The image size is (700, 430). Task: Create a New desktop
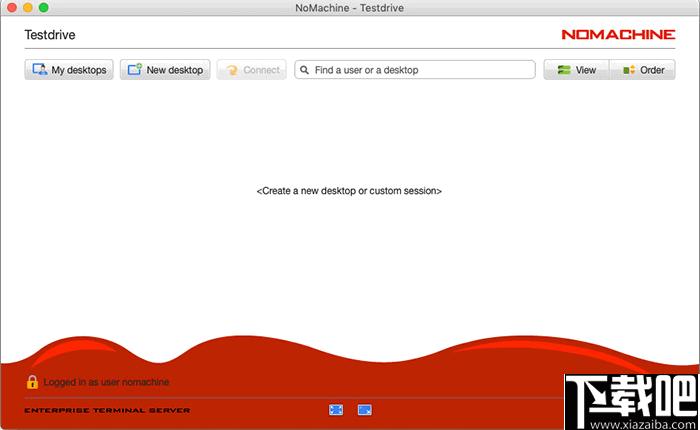tap(165, 70)
